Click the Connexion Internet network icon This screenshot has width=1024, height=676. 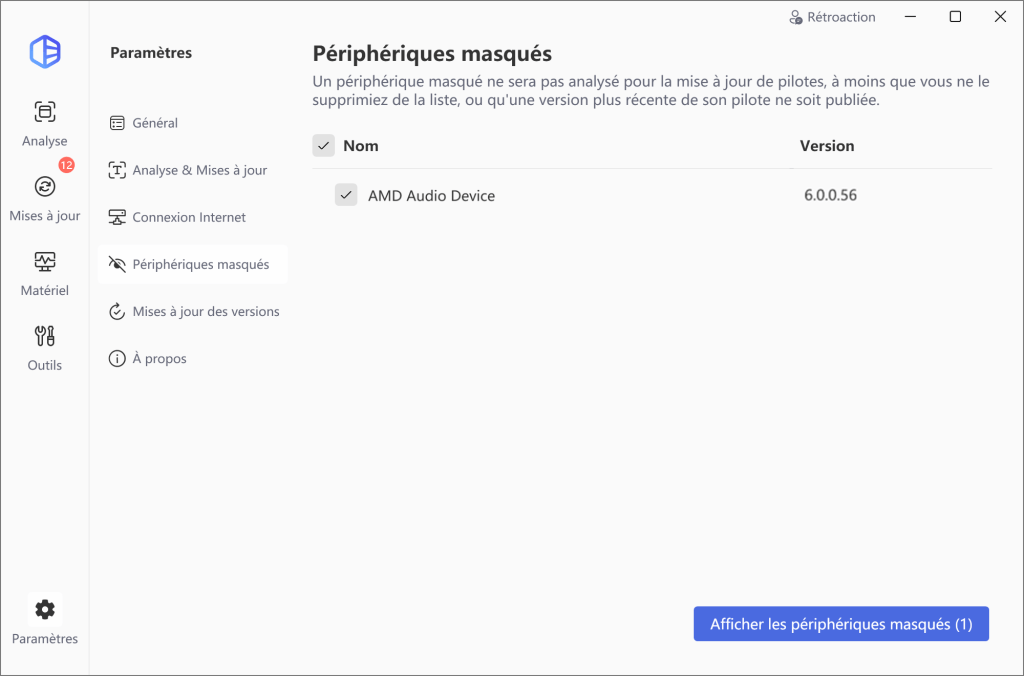[117, 217]
